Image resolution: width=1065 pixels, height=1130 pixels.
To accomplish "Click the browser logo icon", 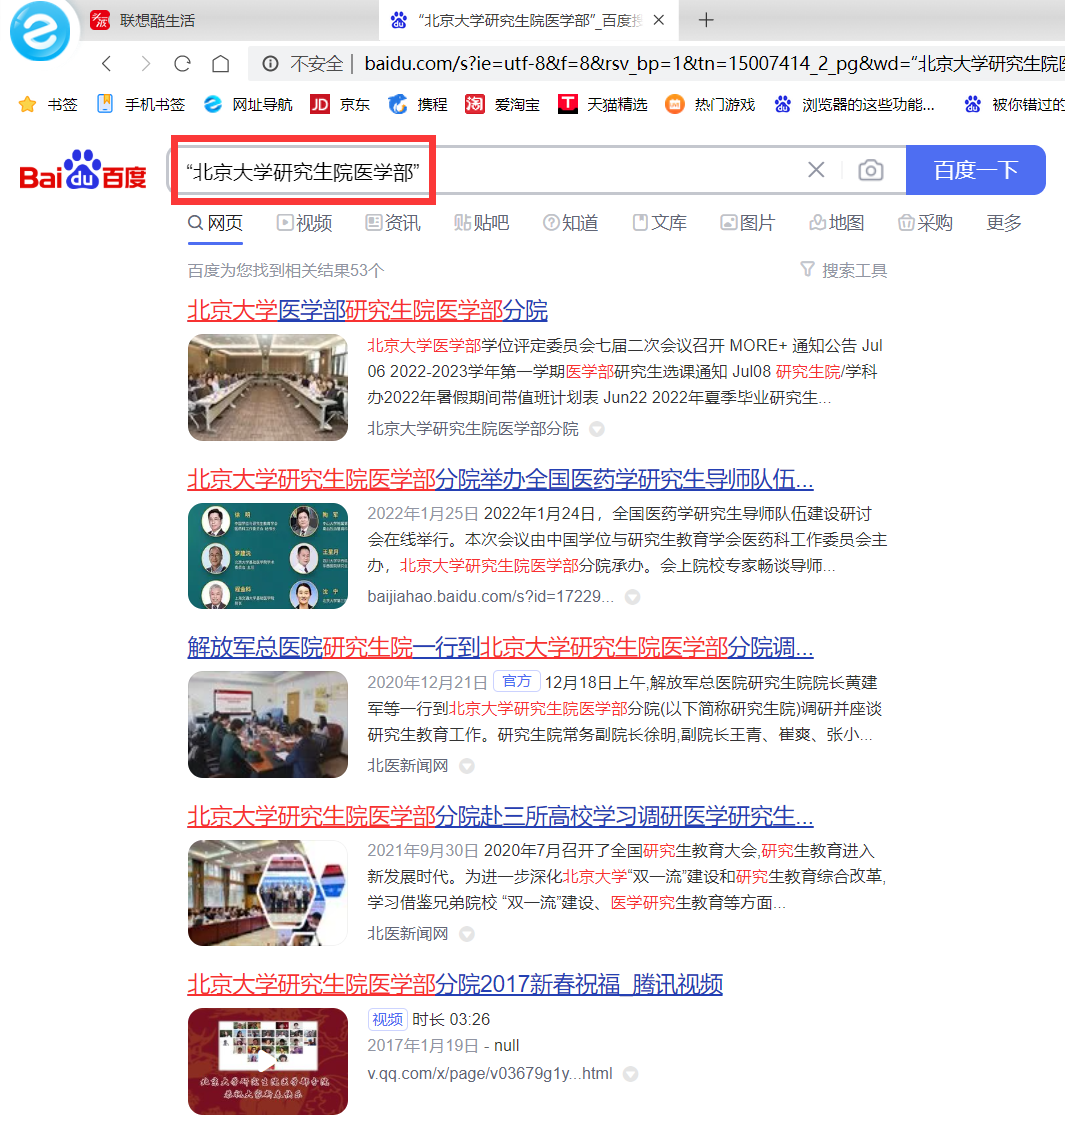I will [40, 31].
